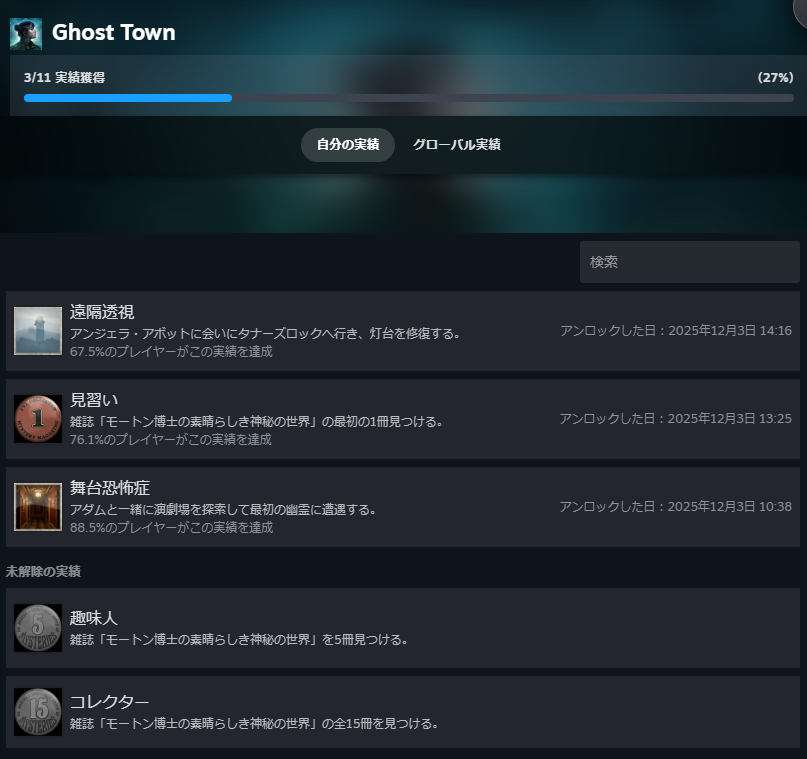Viewport: 807px width, 759px height.
Task: Click the 趣味人 number 5 badge icon
Action: [x=38, y=628]
